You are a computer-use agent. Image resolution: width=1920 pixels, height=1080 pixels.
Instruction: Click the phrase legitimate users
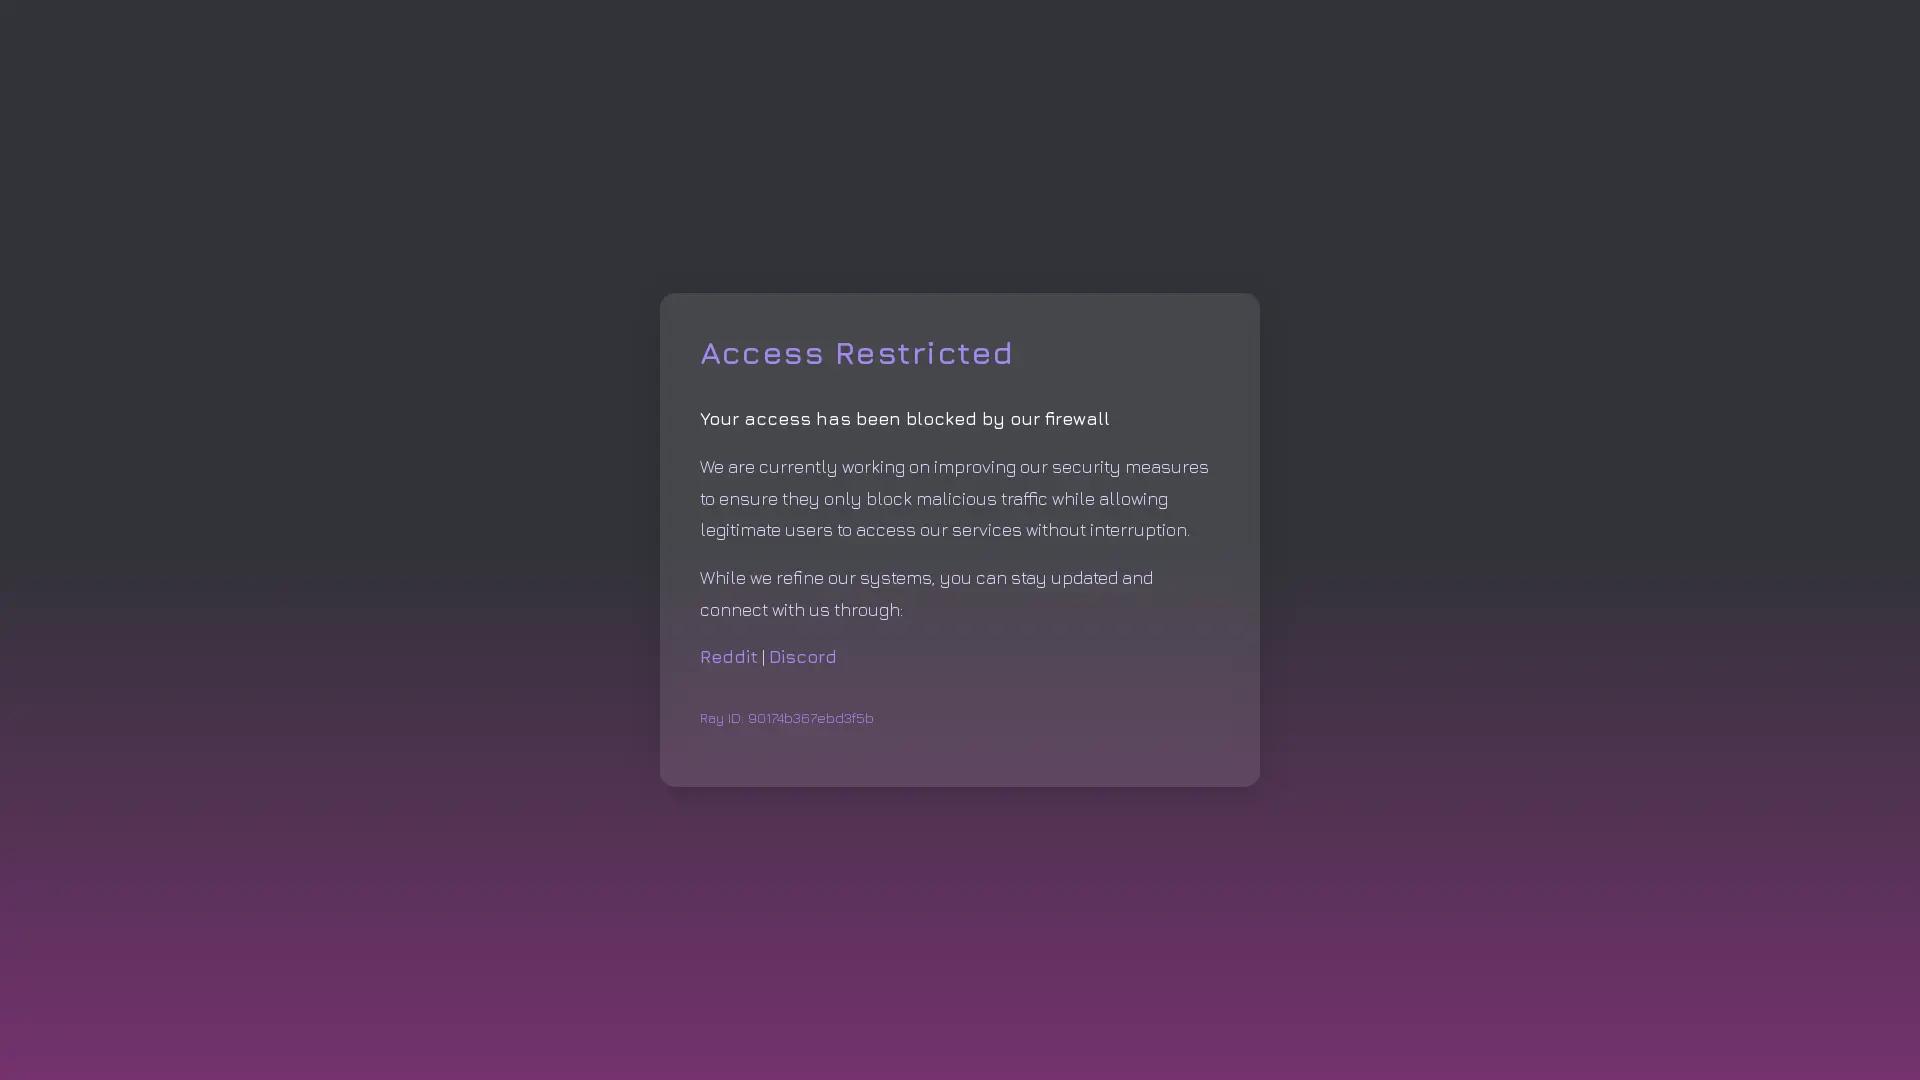coord(766,530)
